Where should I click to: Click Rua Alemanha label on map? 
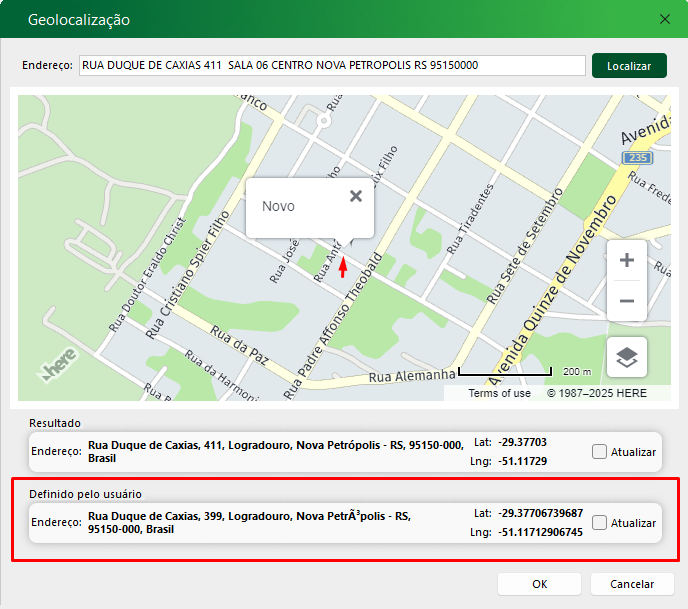point(412,376)
